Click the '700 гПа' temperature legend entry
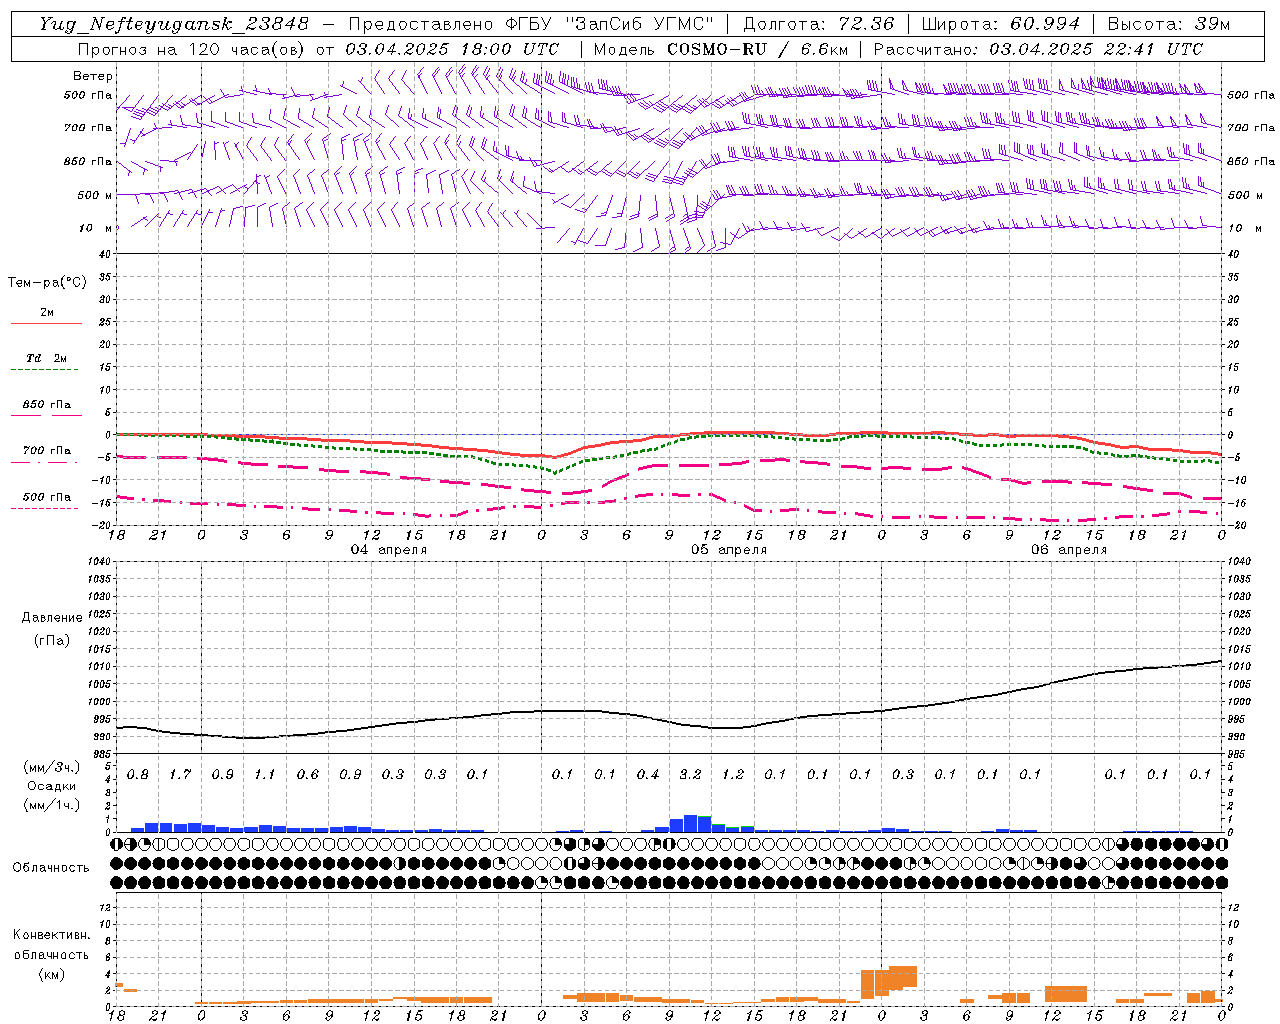The height and width of the screenshot is (1024, 1280). (x=47, y=451)
